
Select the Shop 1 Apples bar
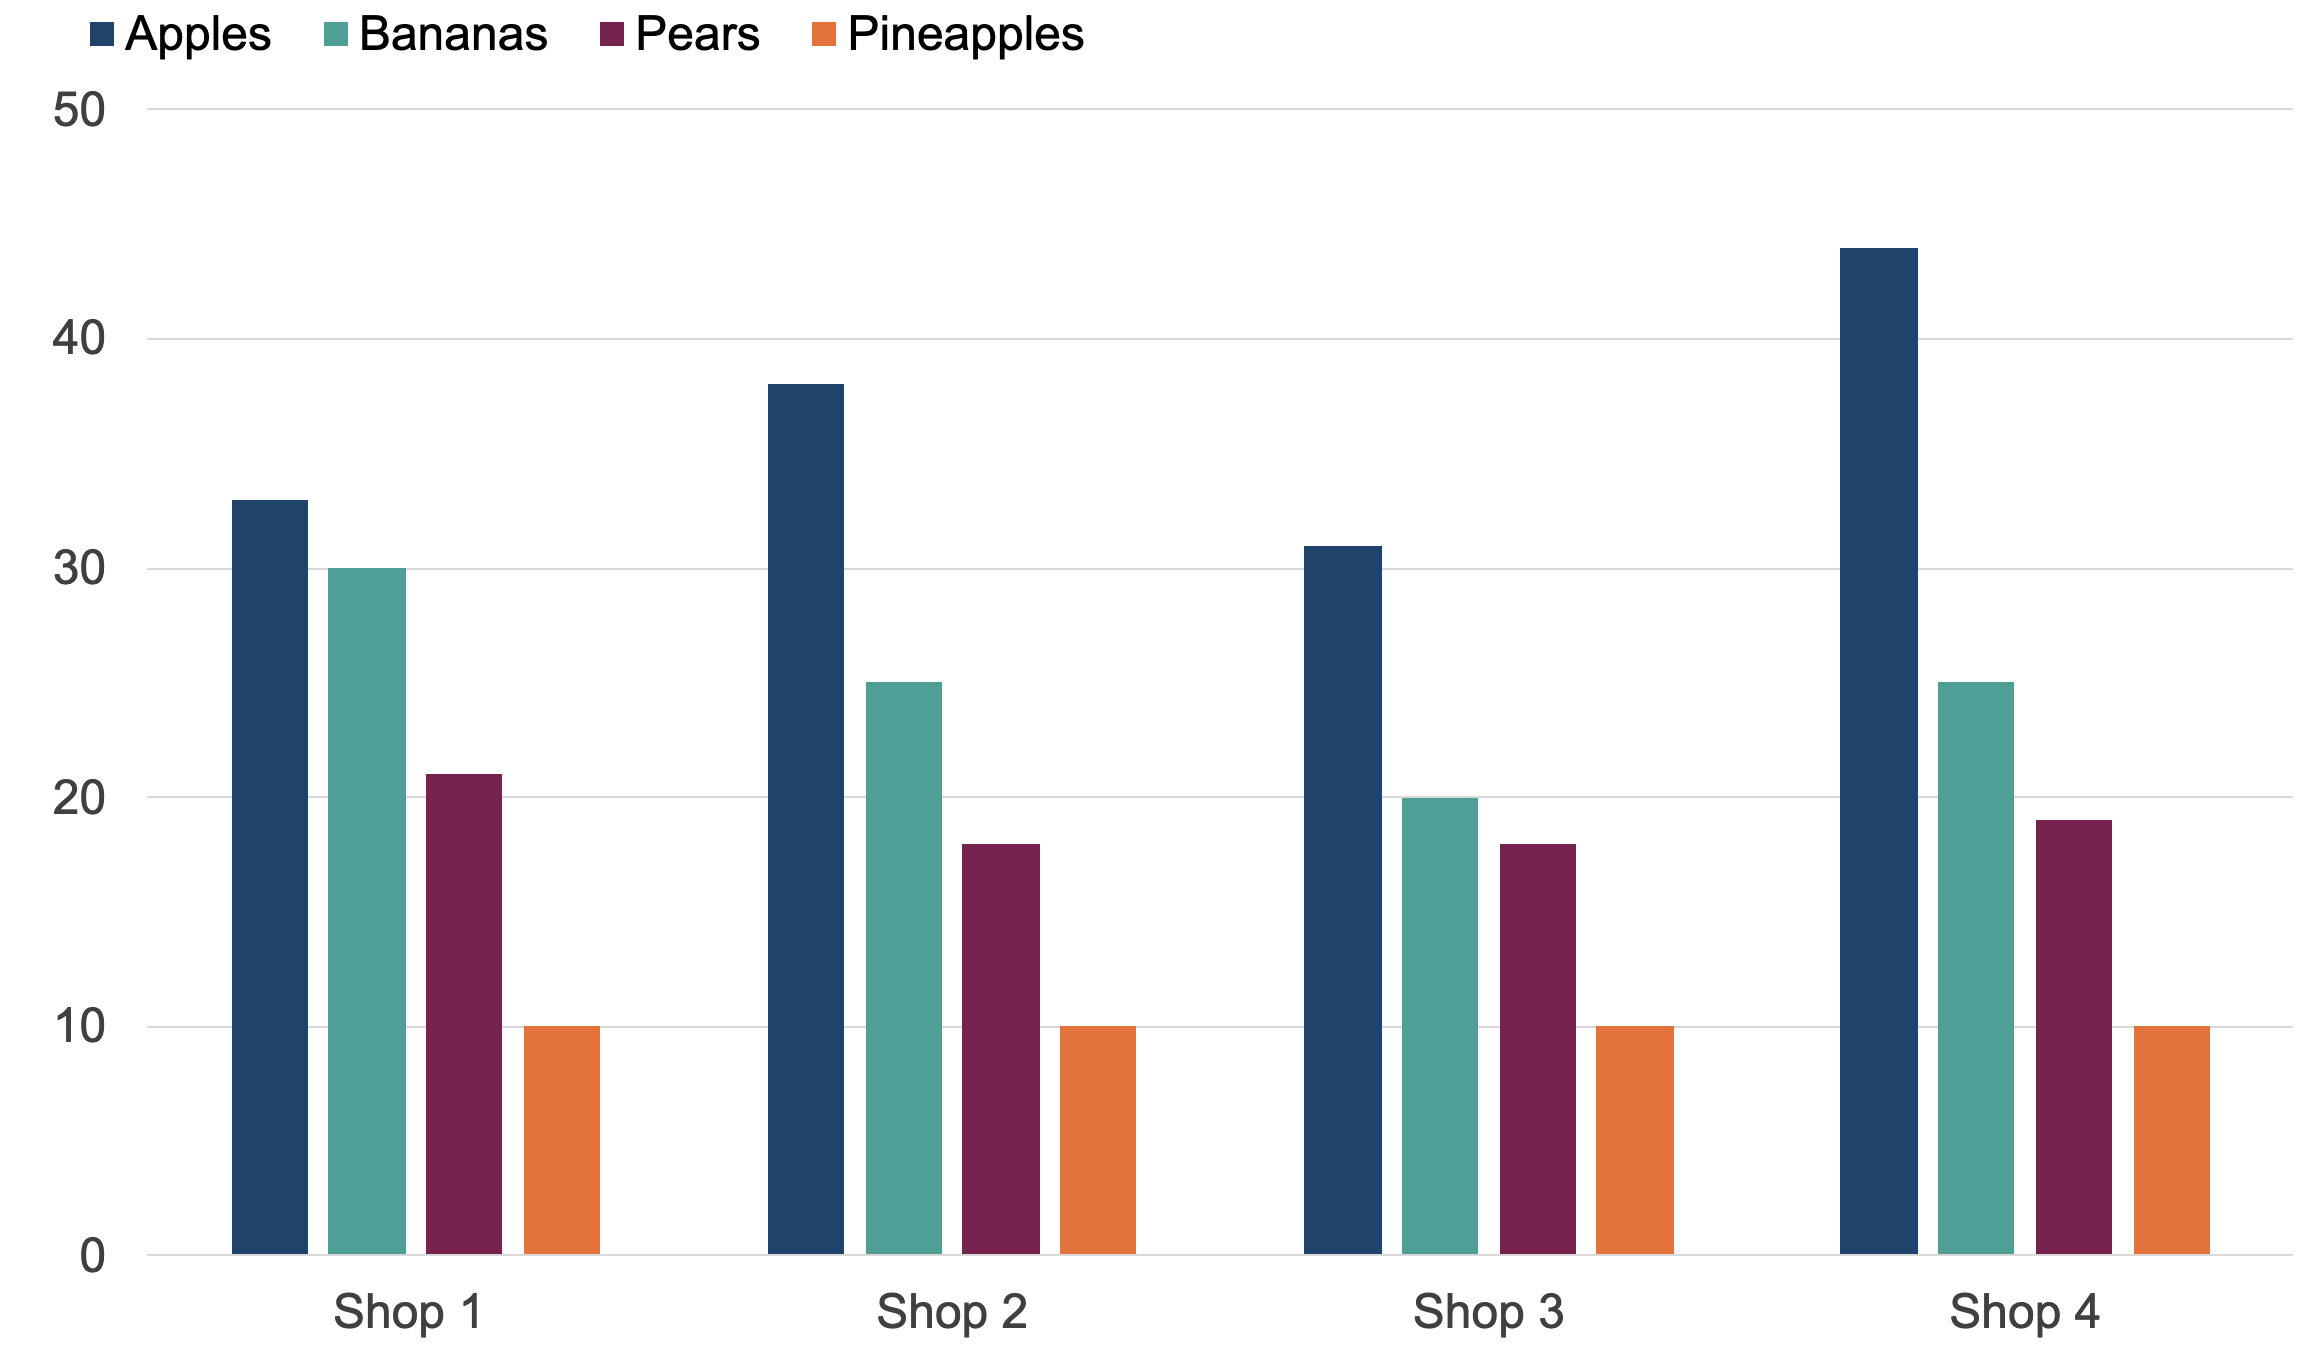coord(270,877)
